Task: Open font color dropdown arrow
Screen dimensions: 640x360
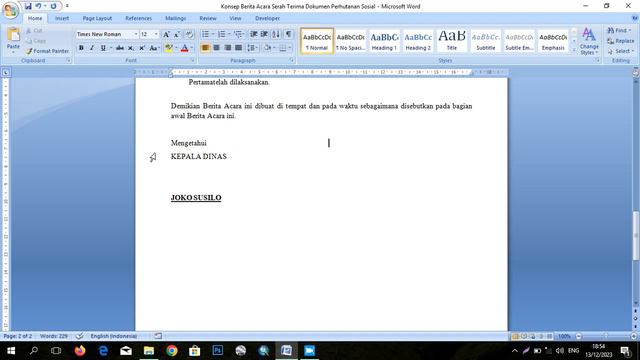Action: click(x=191, y=48)
